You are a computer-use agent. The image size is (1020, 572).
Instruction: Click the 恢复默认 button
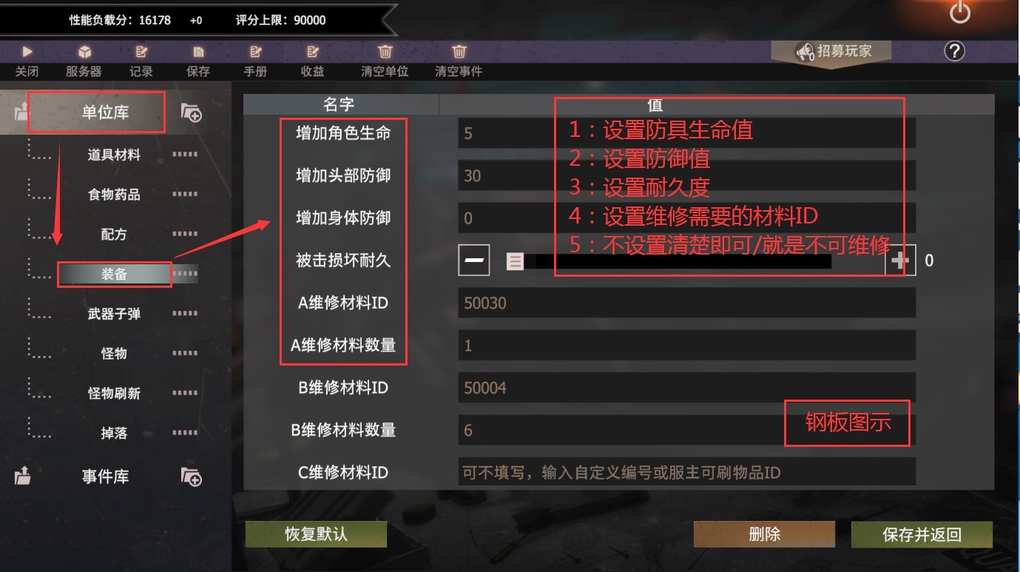click(x=316, y=534)
